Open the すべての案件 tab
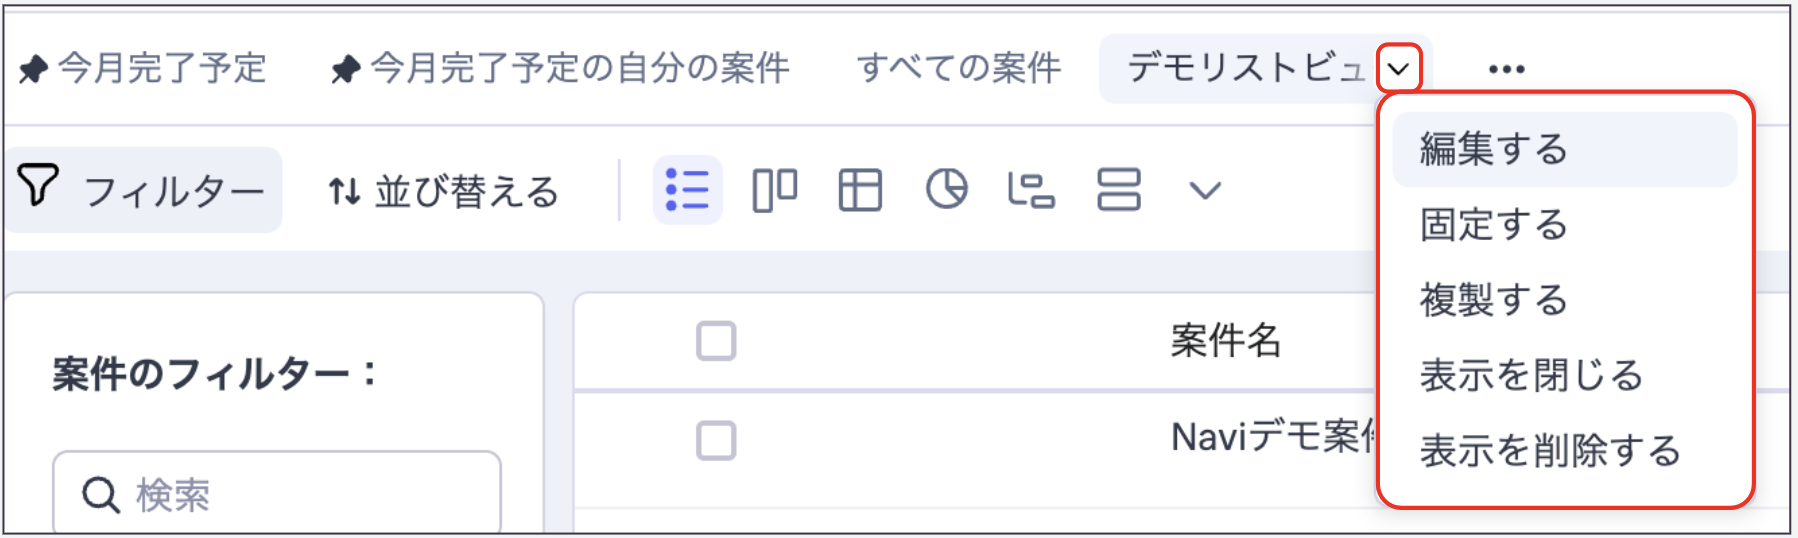 click(958, 68)
